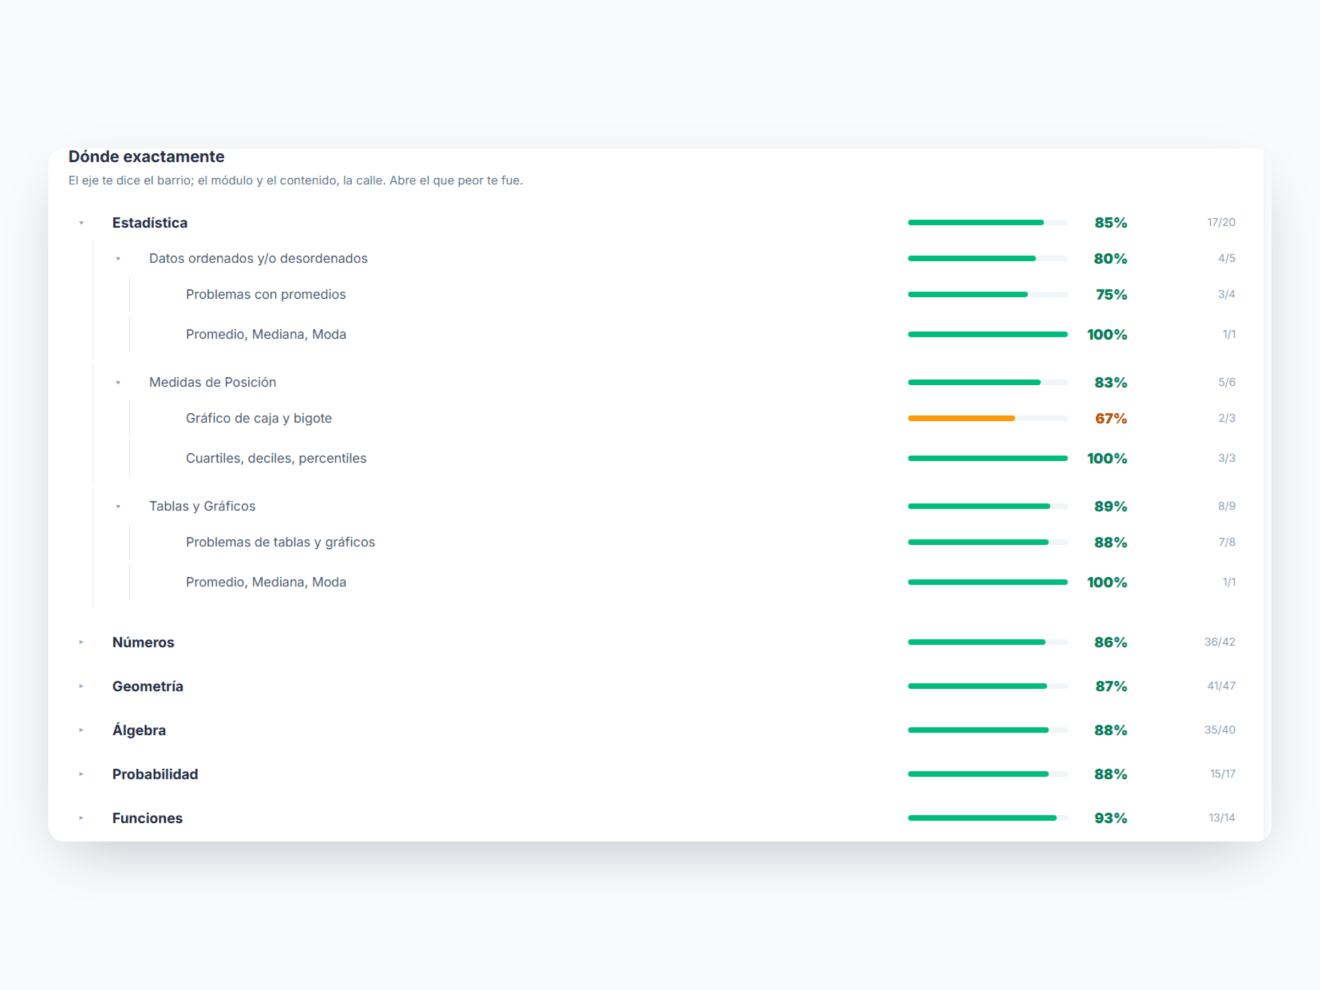This screenshot has height=990, width=1320.
Task: Expand the Geometría section arrow
Action: click(82, 686)
